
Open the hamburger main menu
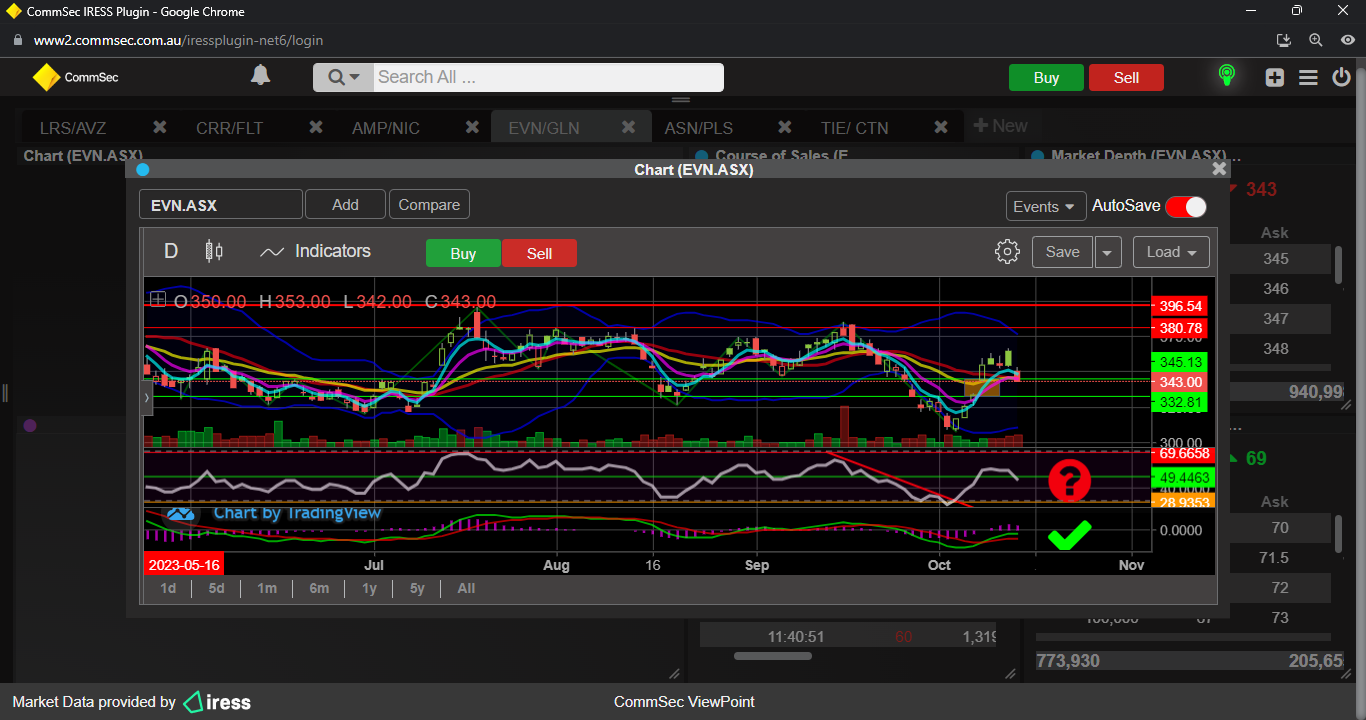point(1308,77)
